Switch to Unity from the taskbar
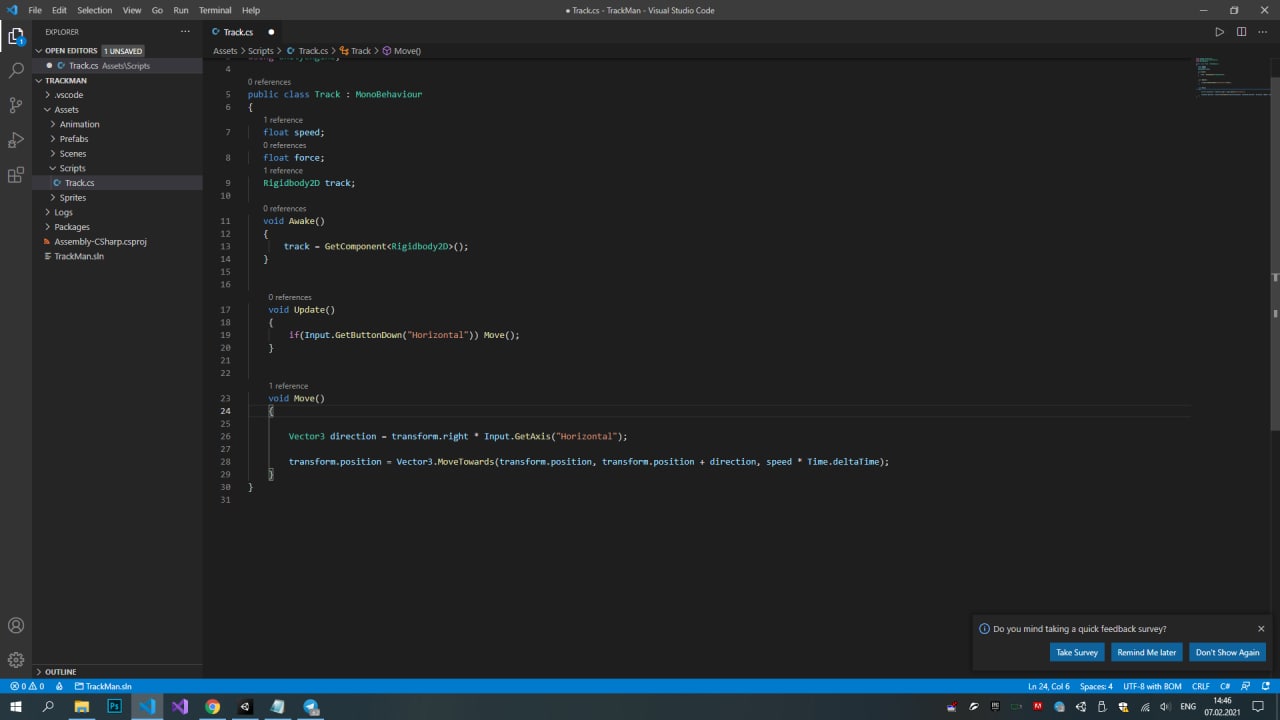This screenshot has width=1280, height=720. 245,706
